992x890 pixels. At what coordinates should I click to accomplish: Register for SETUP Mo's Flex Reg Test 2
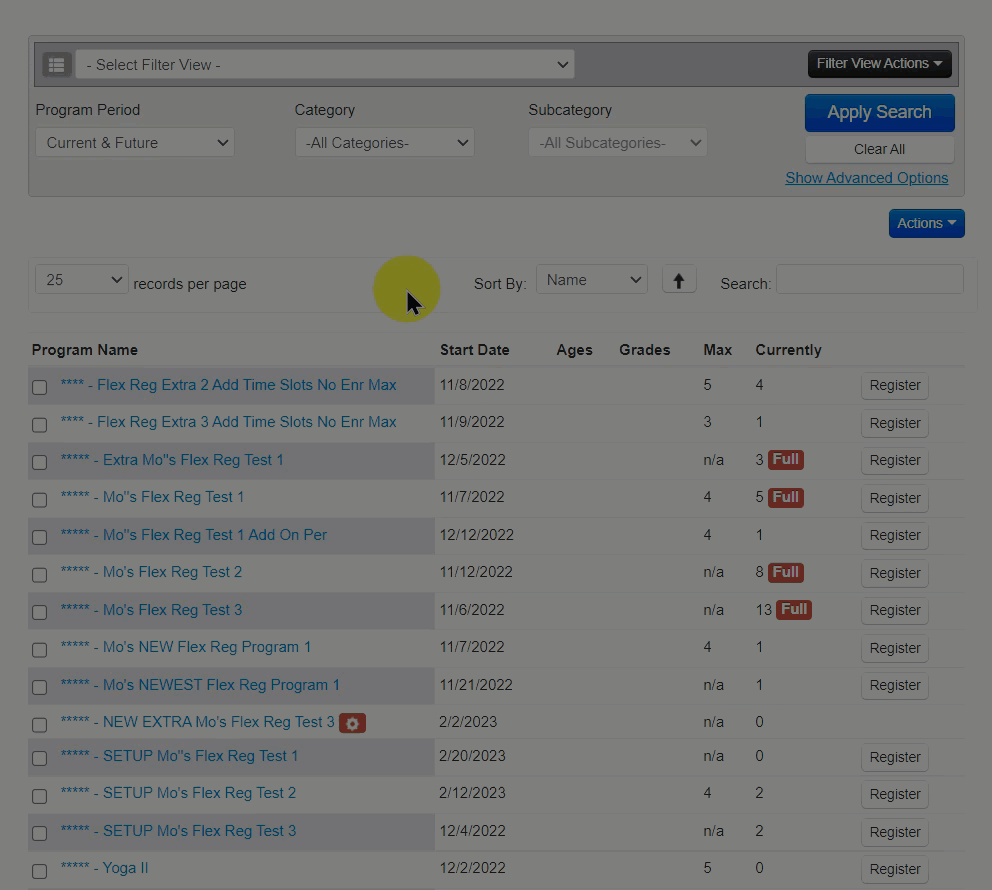(x=894, y=794)
